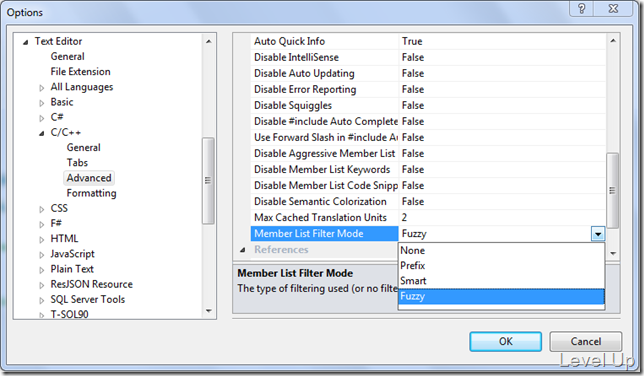The width and height of the screenshot is (644, 376).
Task: Collapse the C/C++ node
Action: click(41, 133)
